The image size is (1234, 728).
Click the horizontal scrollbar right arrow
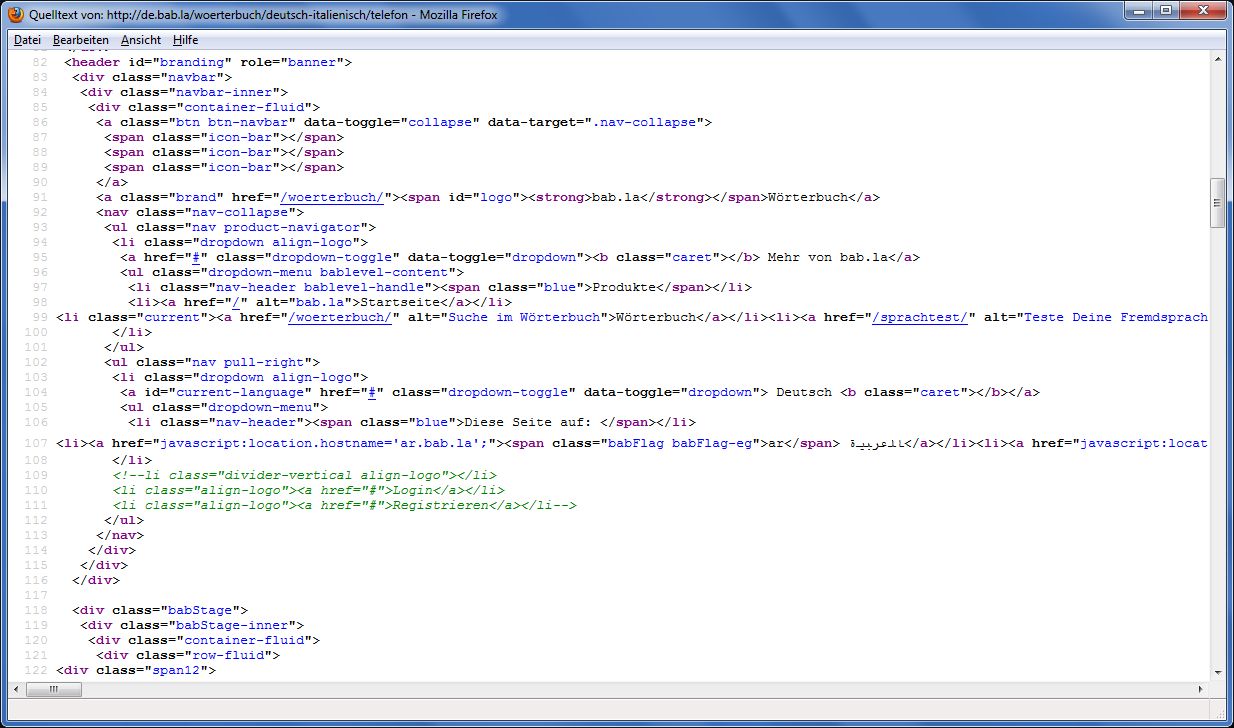pos(1200,690)
